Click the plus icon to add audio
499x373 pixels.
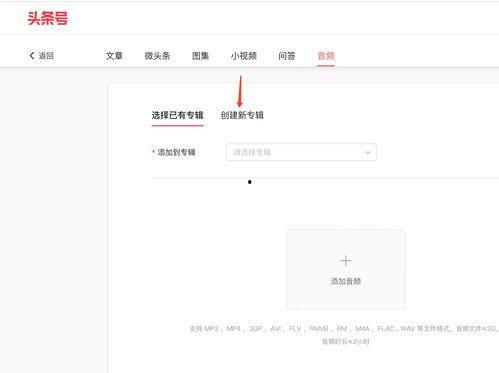point(346,260)
